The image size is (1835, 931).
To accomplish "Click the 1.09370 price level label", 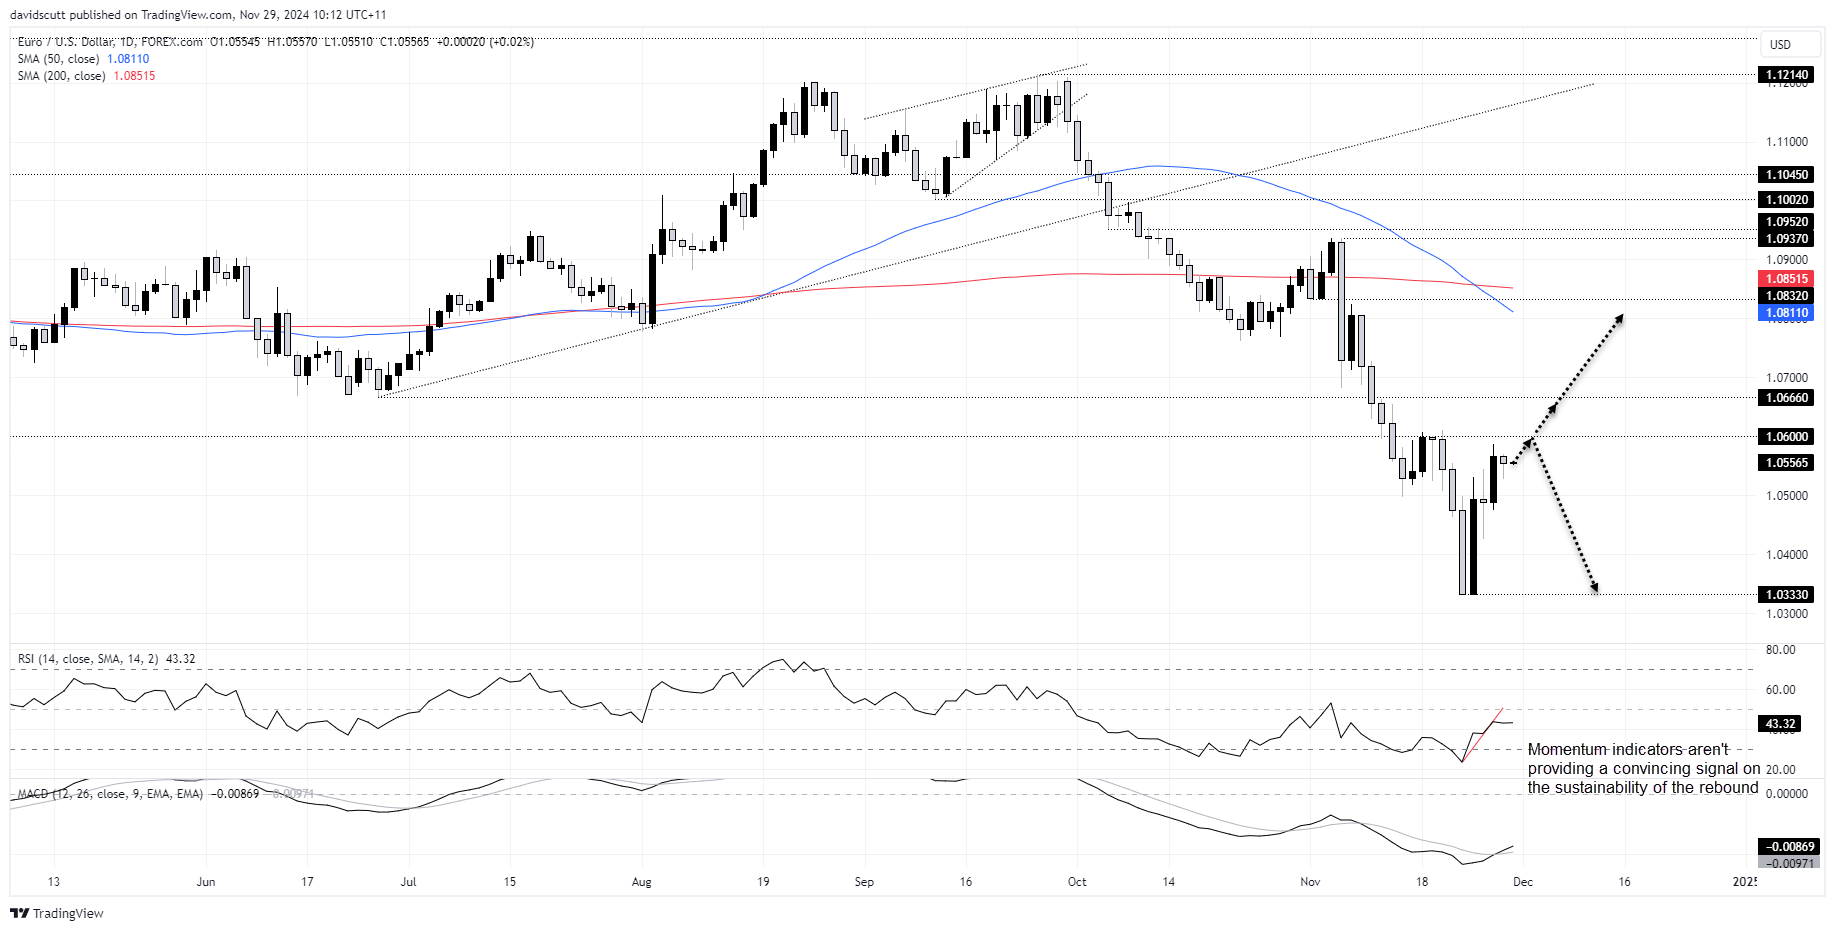I will [x=1786, y=239].
